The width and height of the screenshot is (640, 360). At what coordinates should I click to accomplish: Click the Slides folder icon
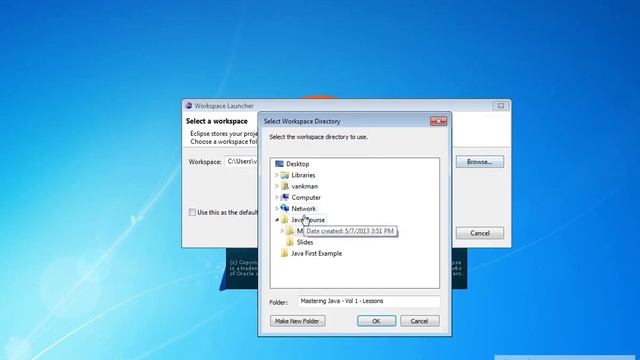point(290,242)
